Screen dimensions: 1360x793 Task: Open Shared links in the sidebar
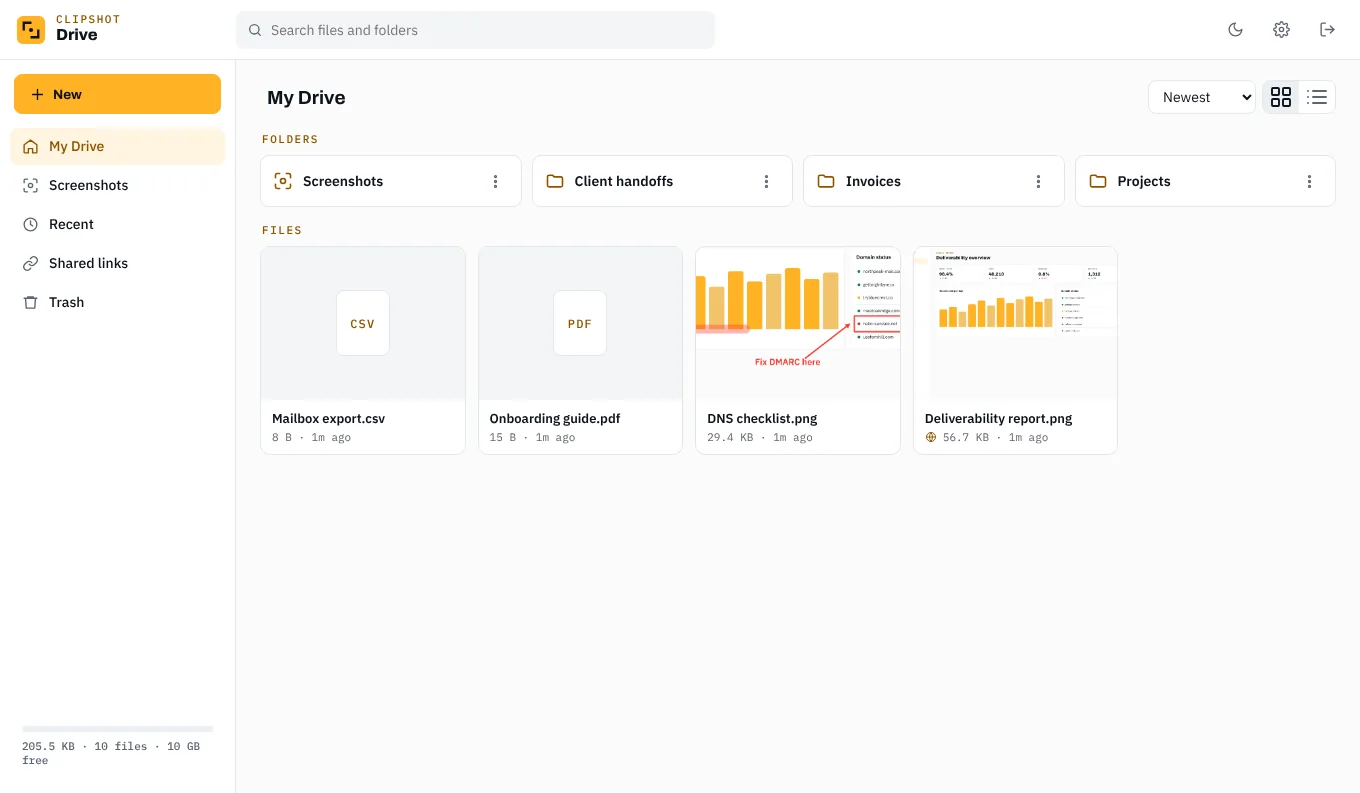[x=117, y=263]
